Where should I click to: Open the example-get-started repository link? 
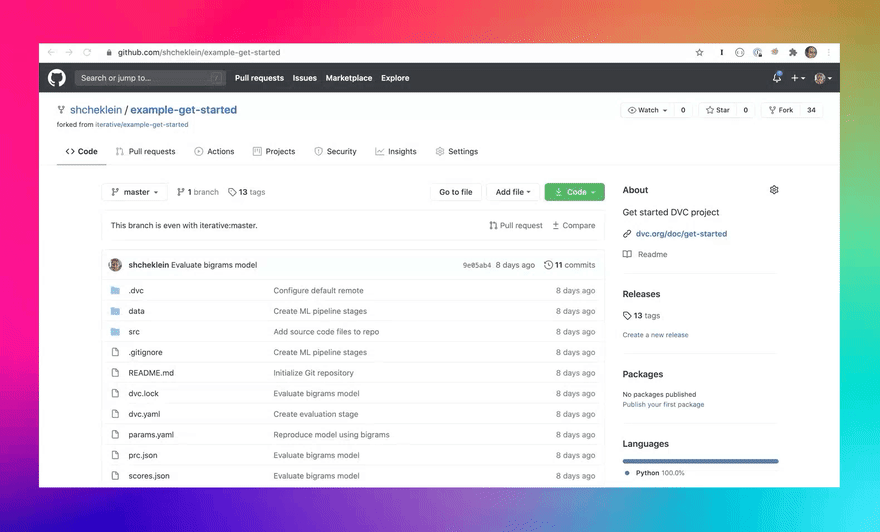click(x=184, y=109)
